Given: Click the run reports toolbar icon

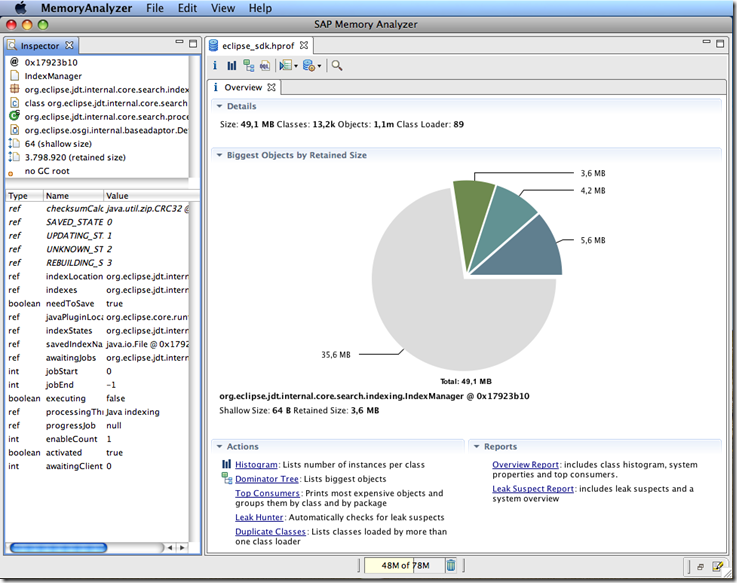Looking at the screenshot, I should pyautogui.click(x=285, y=66).
